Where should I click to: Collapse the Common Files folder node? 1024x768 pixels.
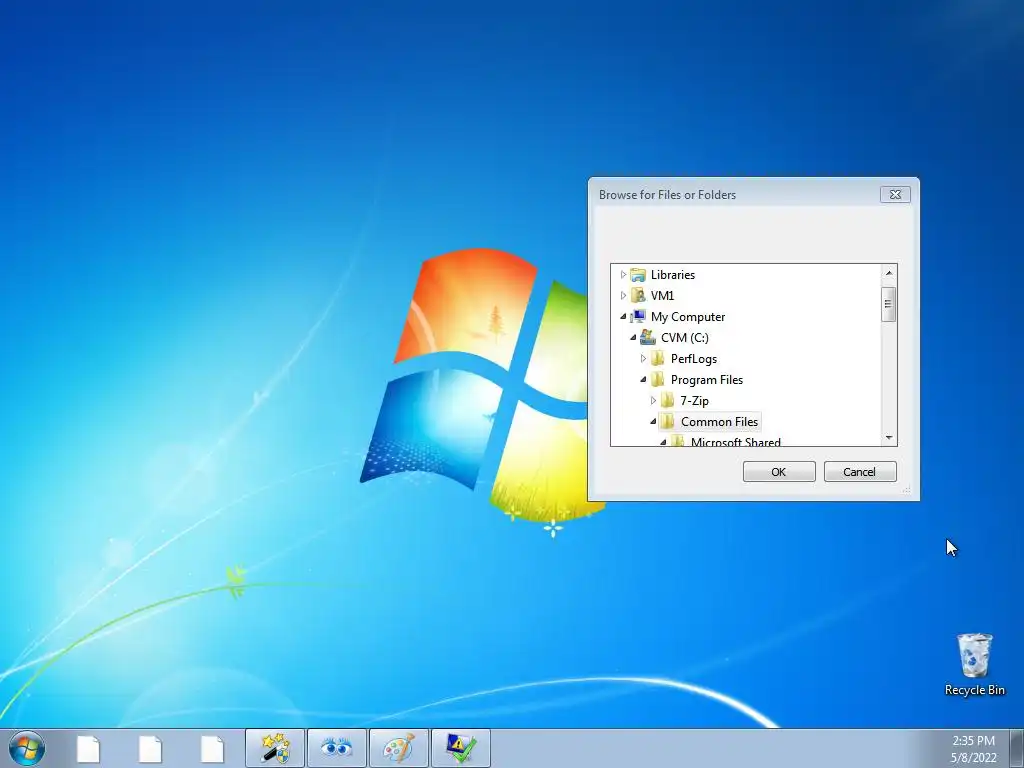pos(653,421)
